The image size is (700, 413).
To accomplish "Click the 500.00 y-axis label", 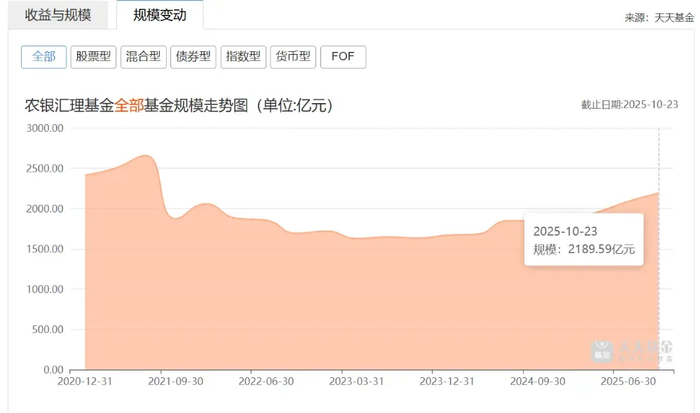I will tap(47, 330).
